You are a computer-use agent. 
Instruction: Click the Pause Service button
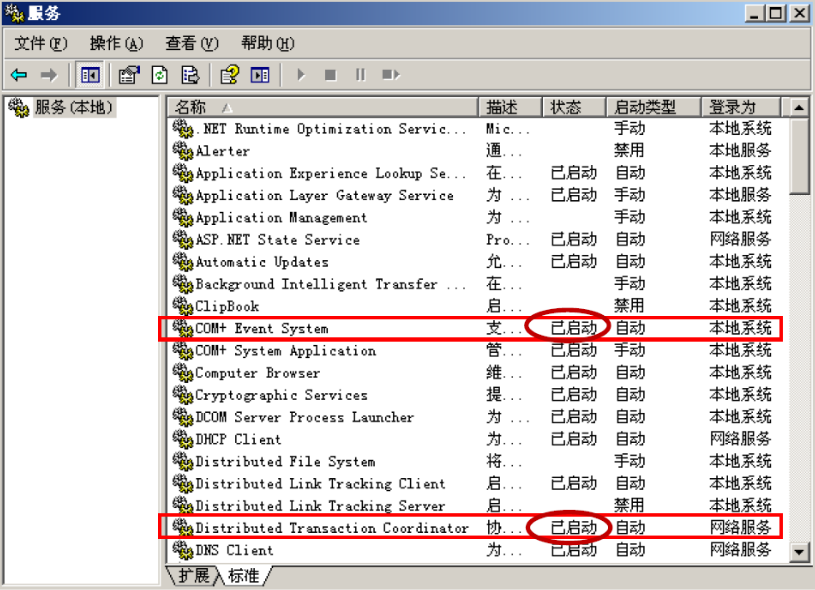[360, 75]
